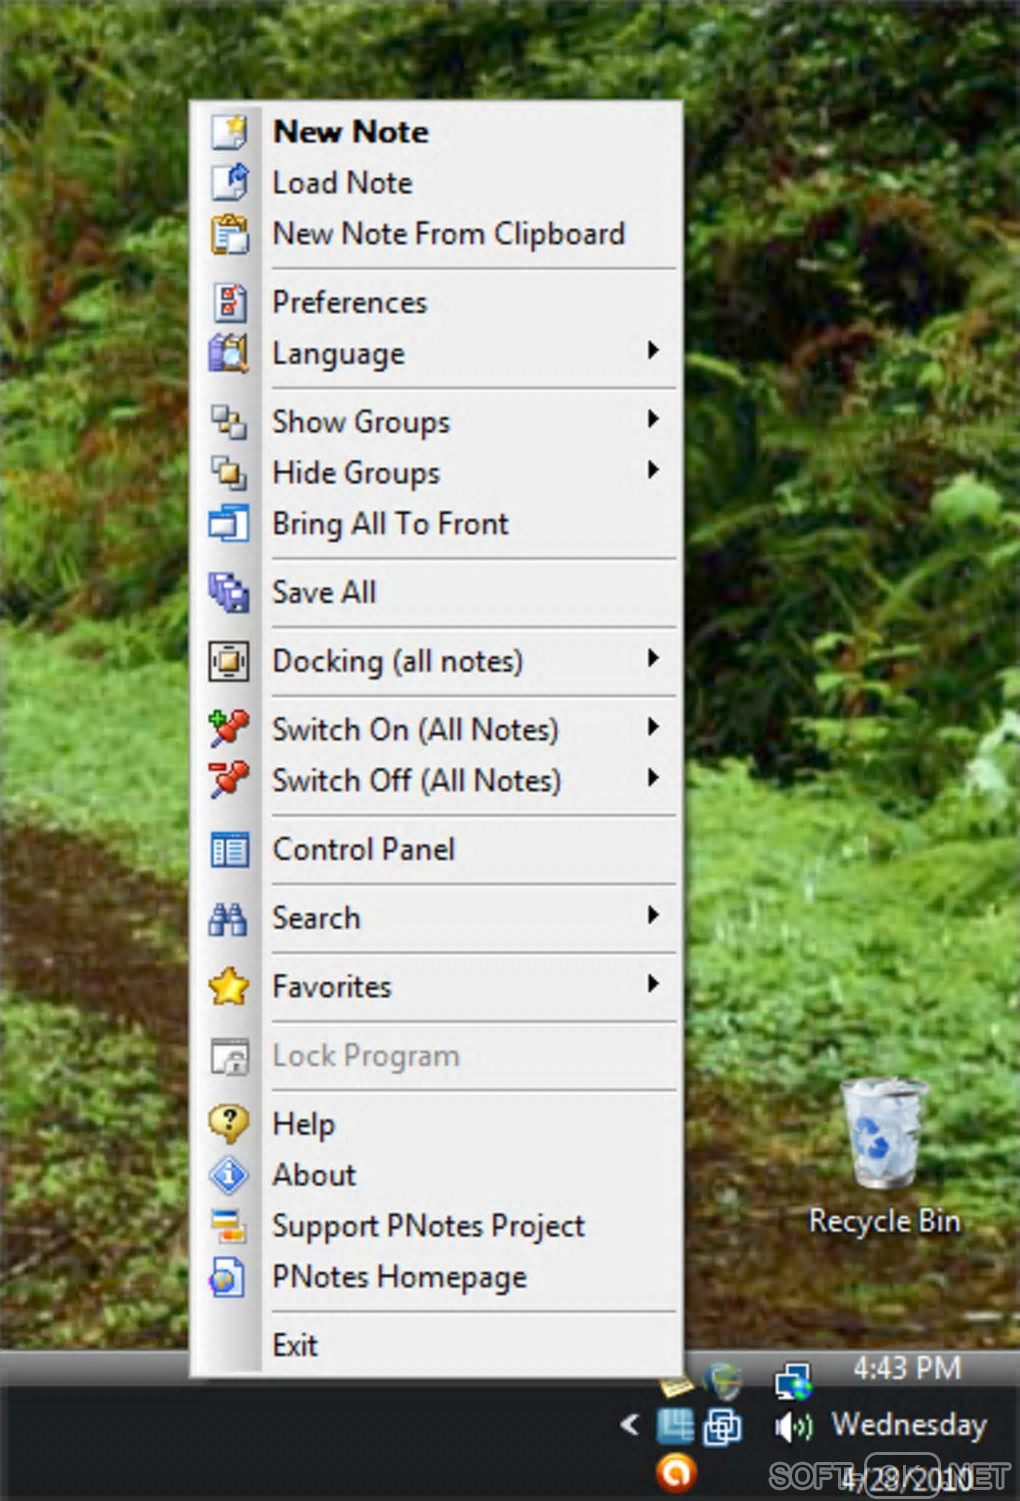Open the Recycle Bin on the desktop

[x=884, y=1155]
